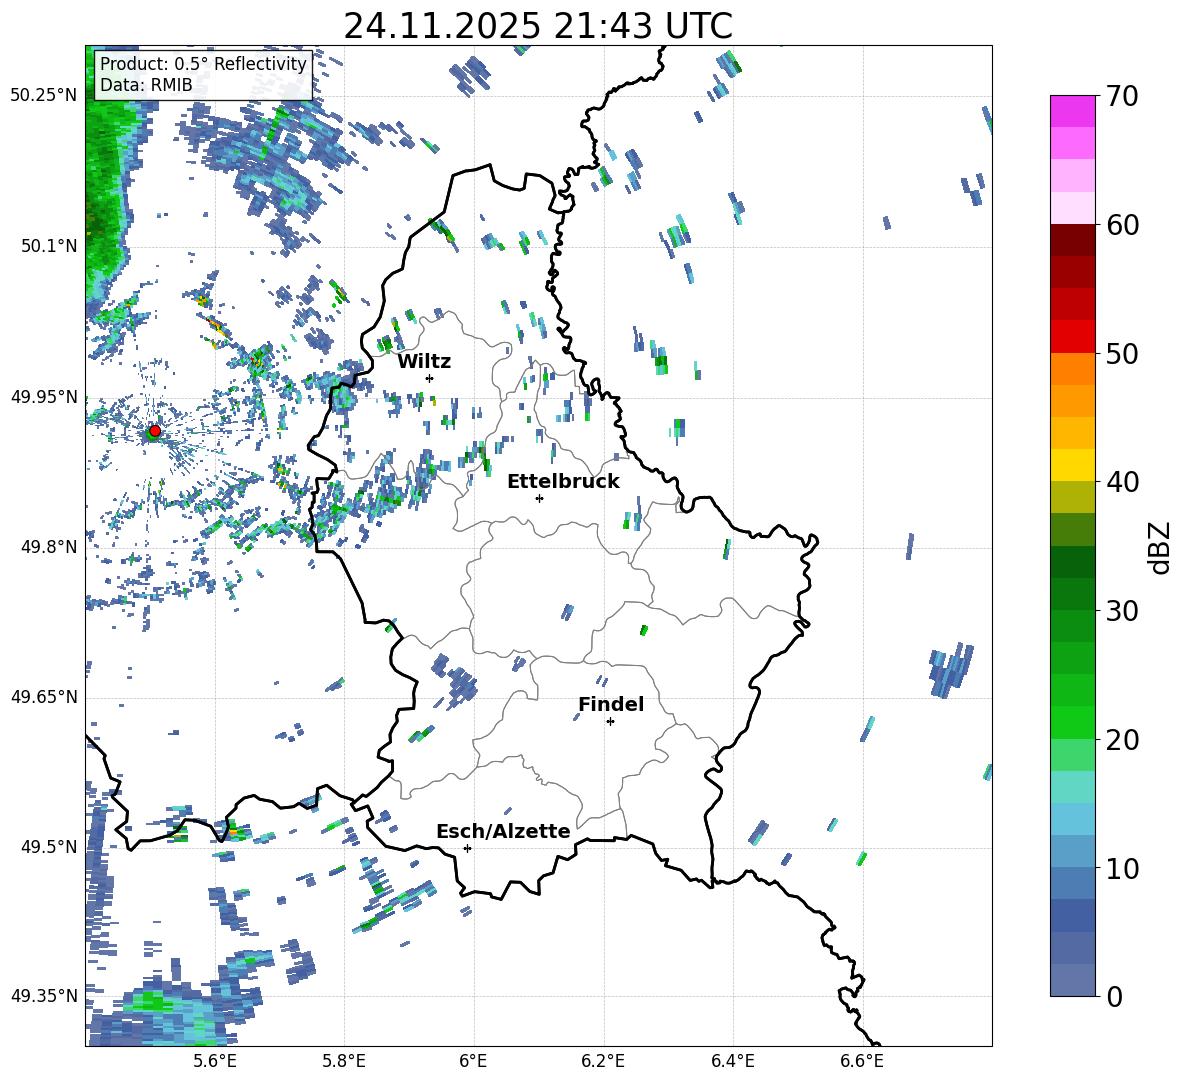
Task: Click the Esch/Alzette city label
Action: point(503,831)
